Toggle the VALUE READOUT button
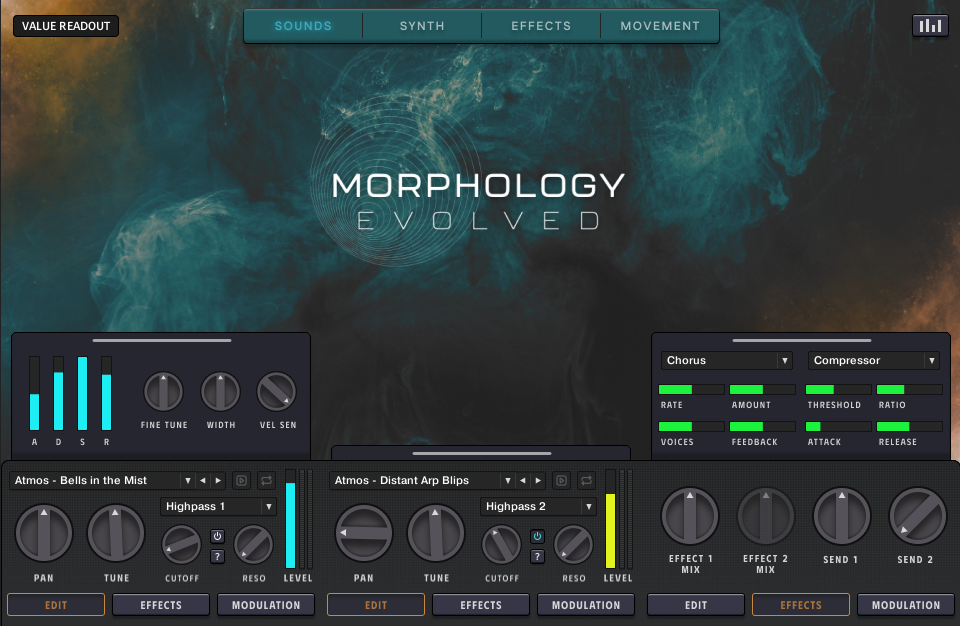Screen dimensions: 960x626 pos(66,26)
